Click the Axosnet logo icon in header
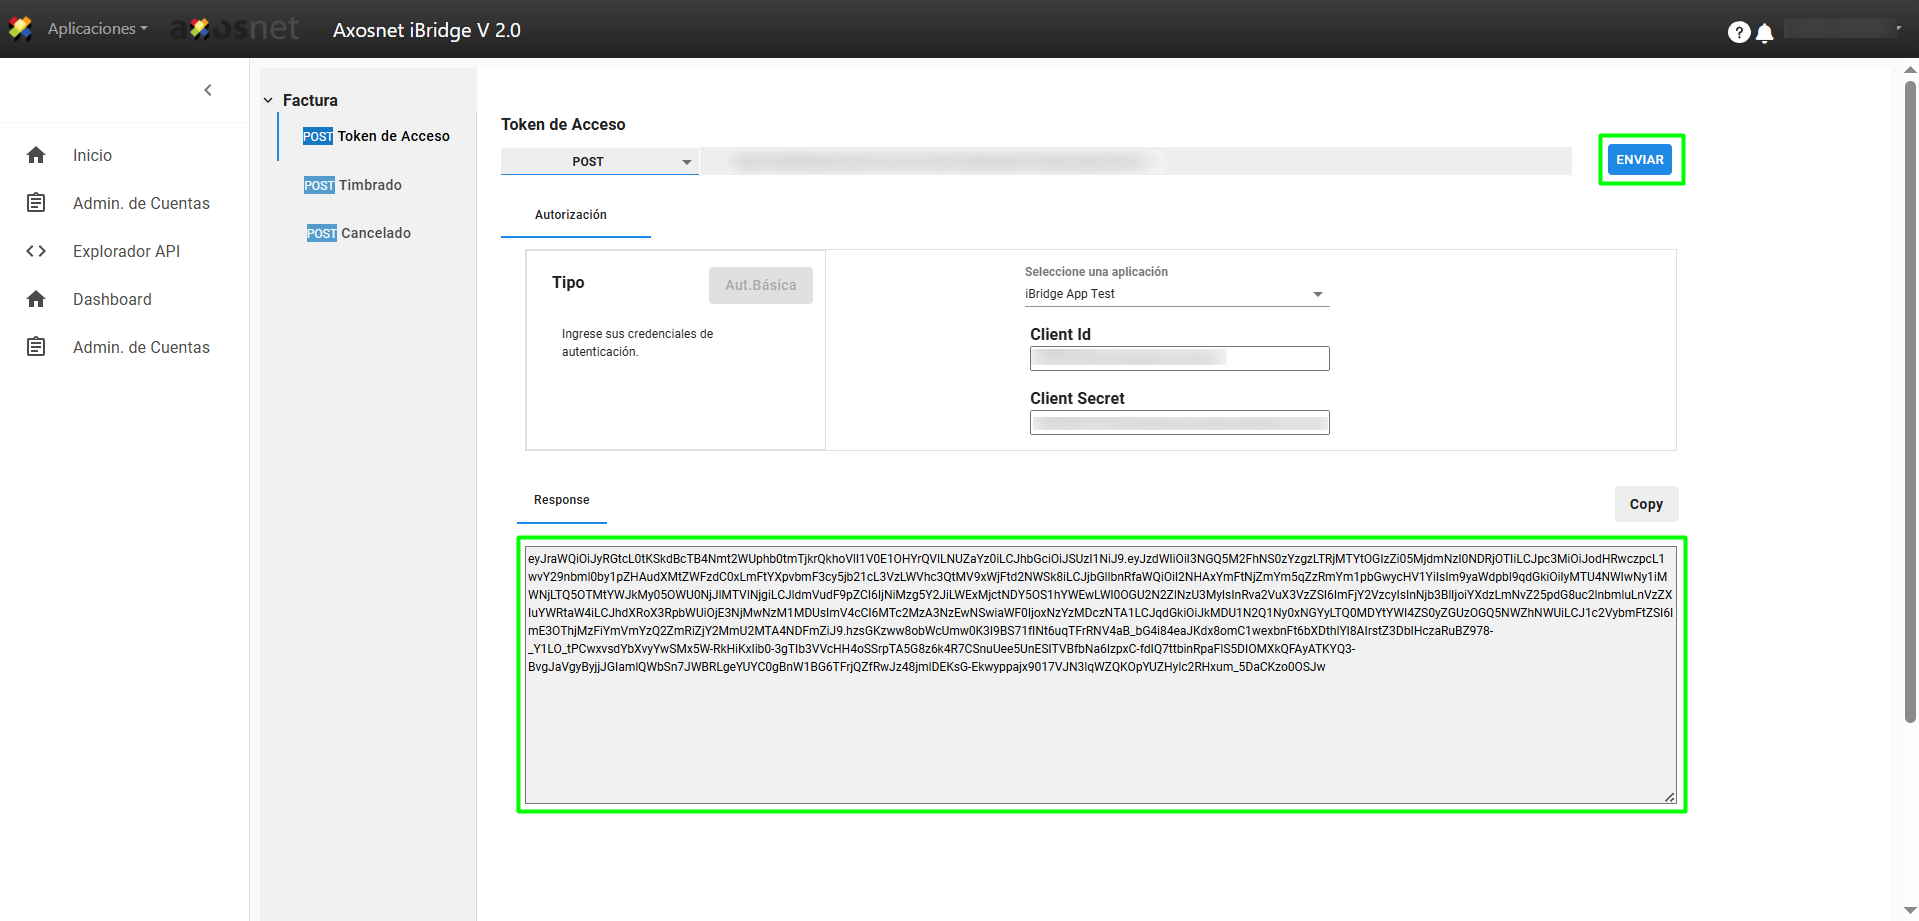 coord(20,29)
